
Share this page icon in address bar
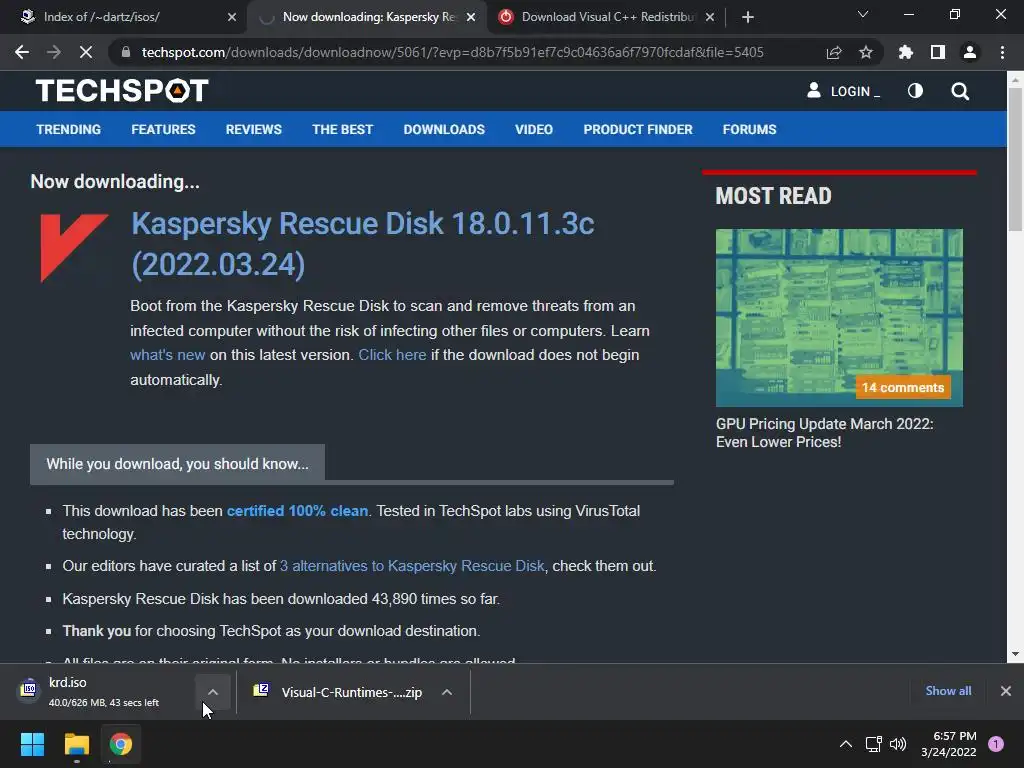834,52
